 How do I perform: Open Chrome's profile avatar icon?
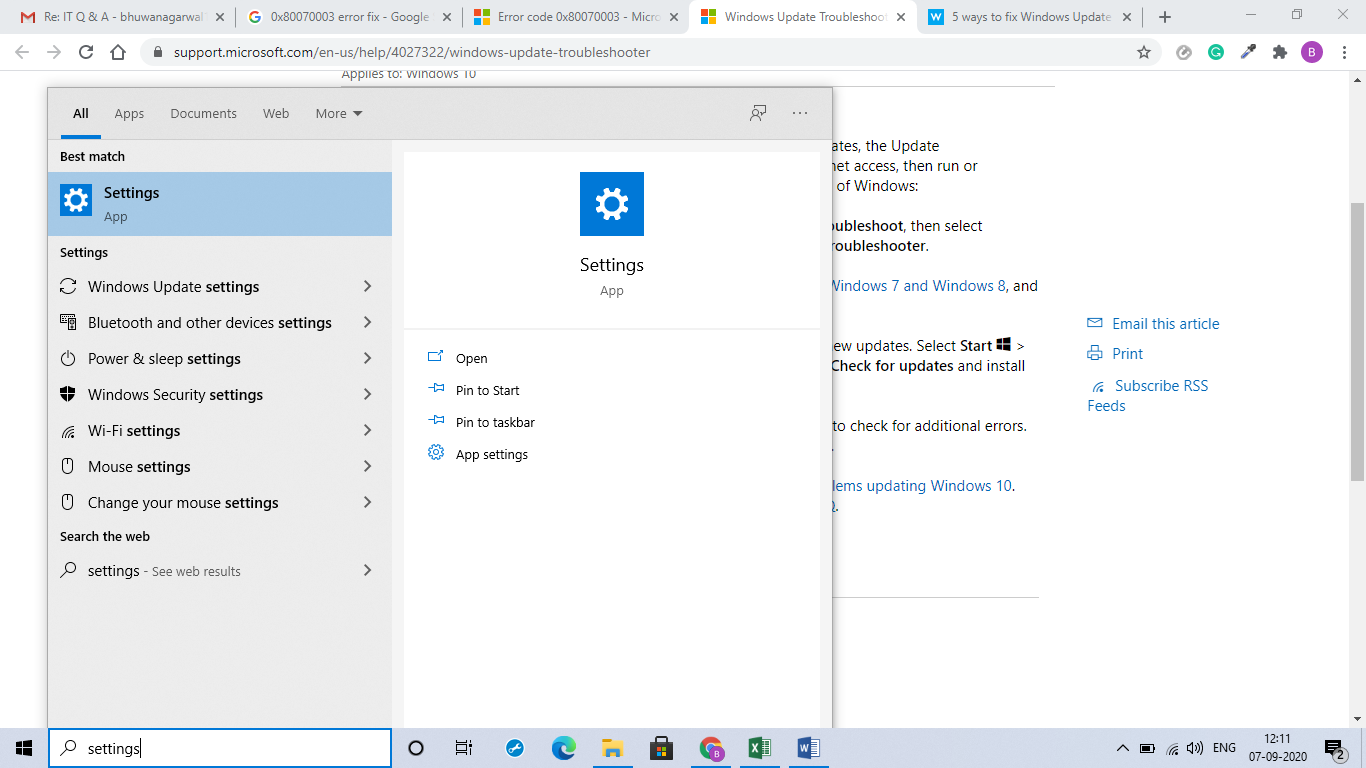click(1312, 51)
